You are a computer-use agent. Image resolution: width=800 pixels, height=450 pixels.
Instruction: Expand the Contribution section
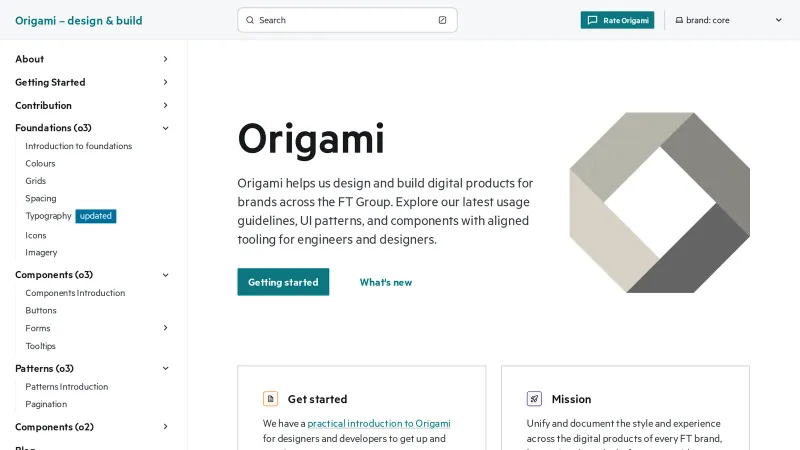165,105
